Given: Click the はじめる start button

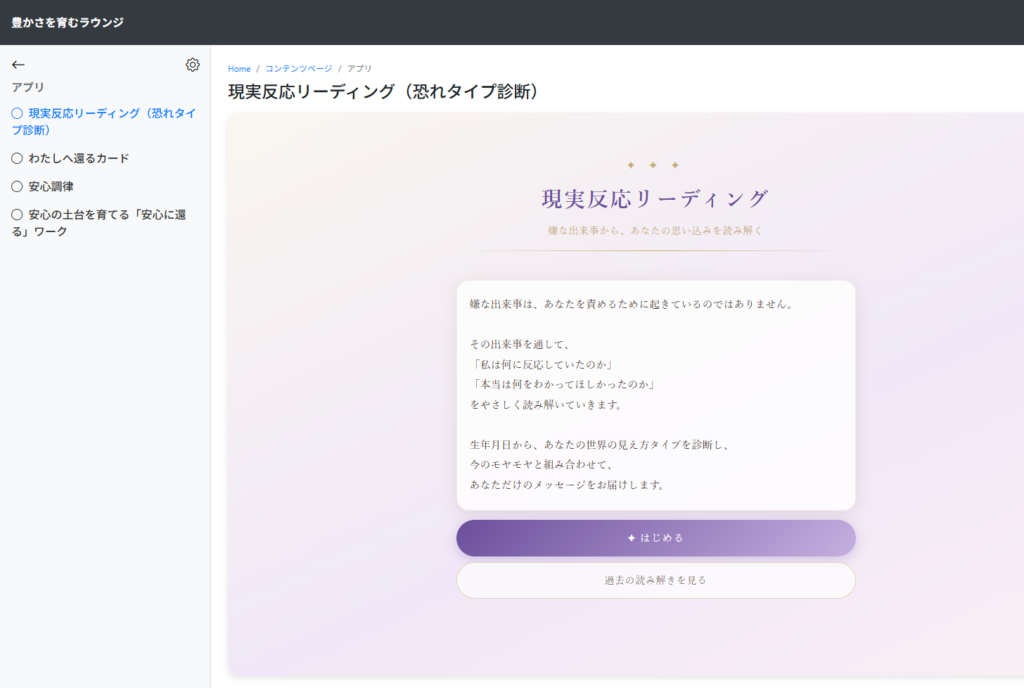Looking at the screenshot, I should click(x=656, y=538).
